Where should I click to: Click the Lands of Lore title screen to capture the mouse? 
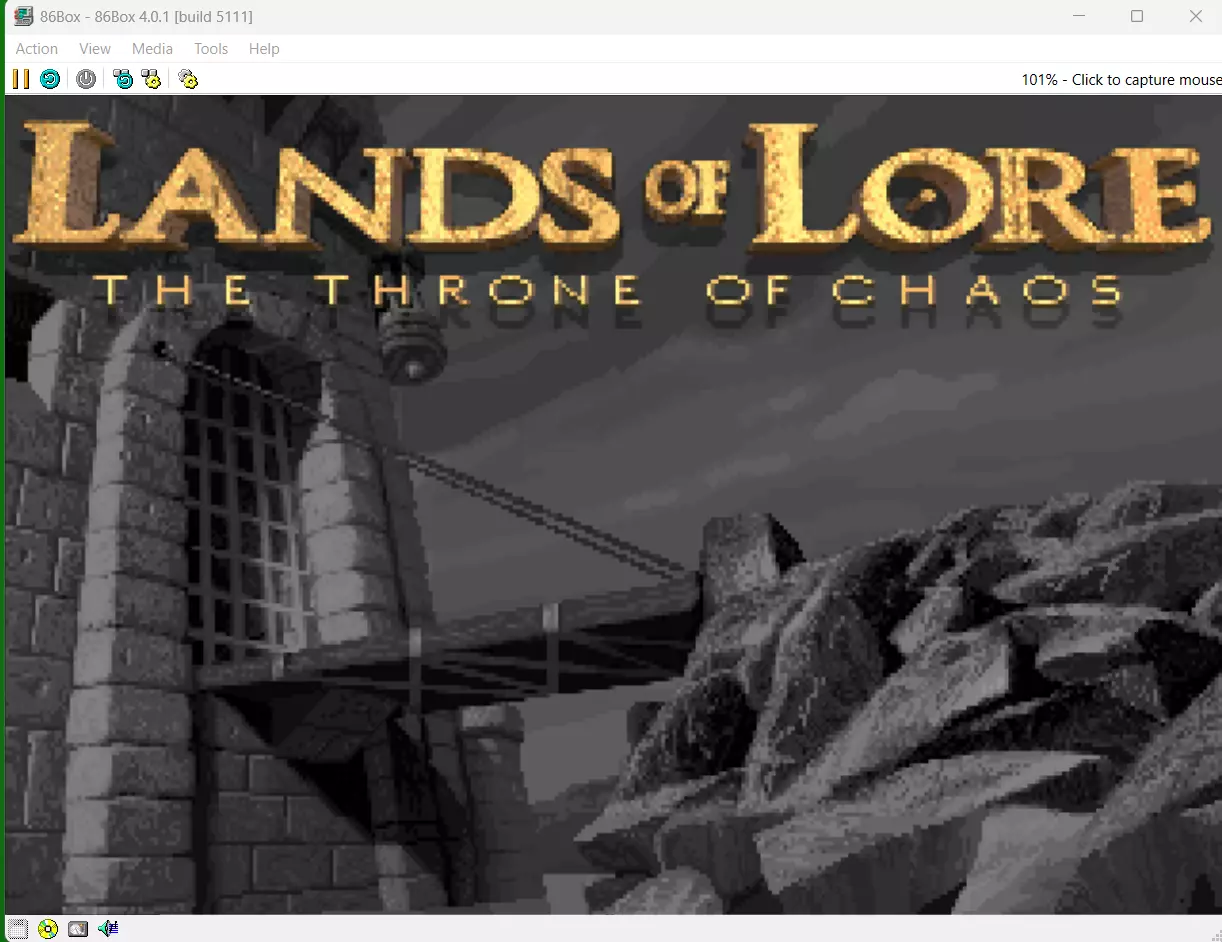613,505
